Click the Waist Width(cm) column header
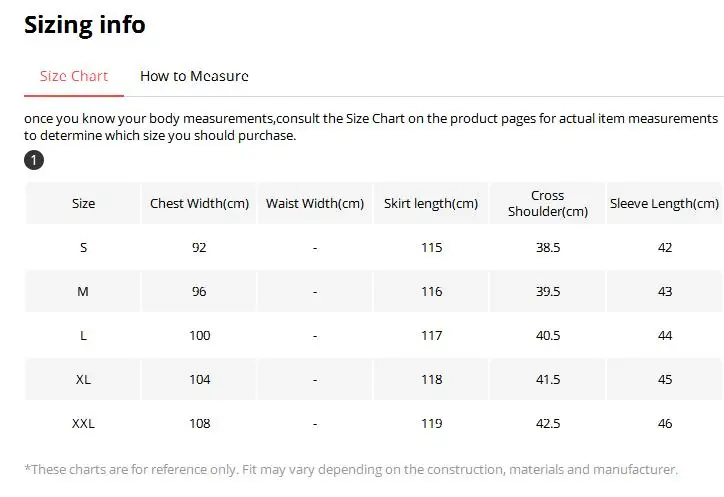724x497 pixels. (315, 204)
